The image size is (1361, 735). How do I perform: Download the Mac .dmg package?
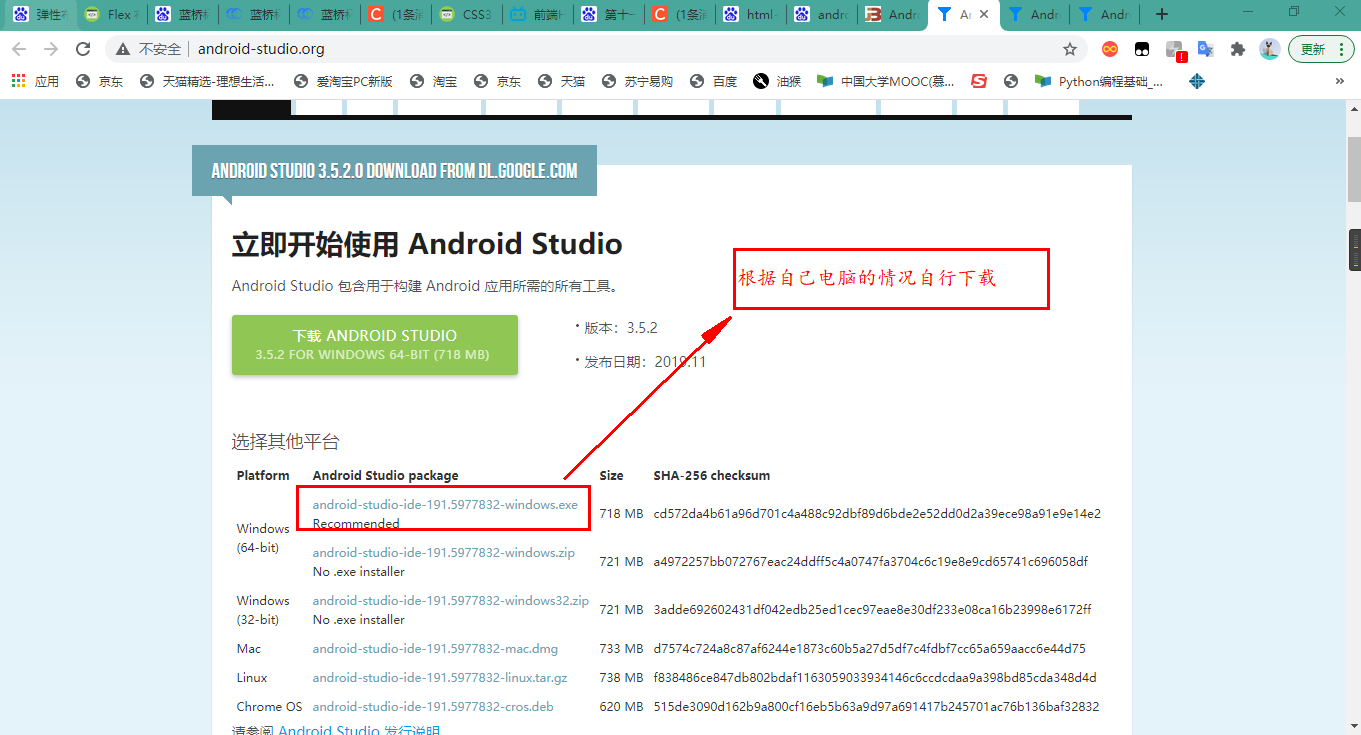tap(435, 649)
